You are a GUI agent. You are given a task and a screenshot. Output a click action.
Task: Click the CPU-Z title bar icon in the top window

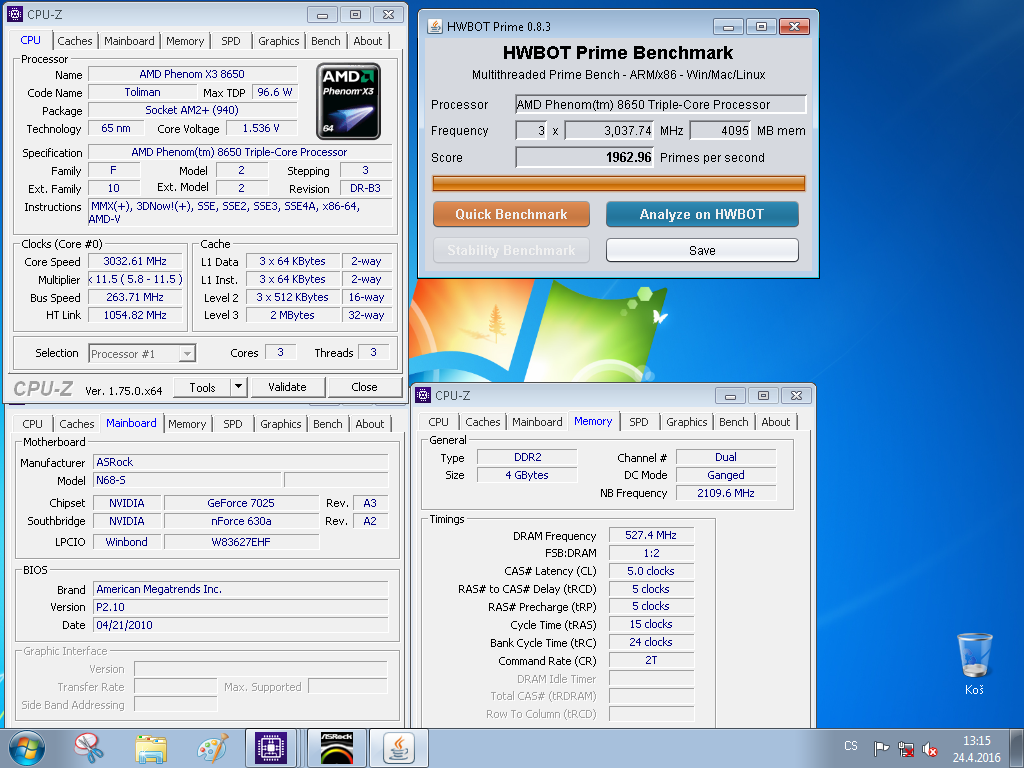(x=14, y=14)
